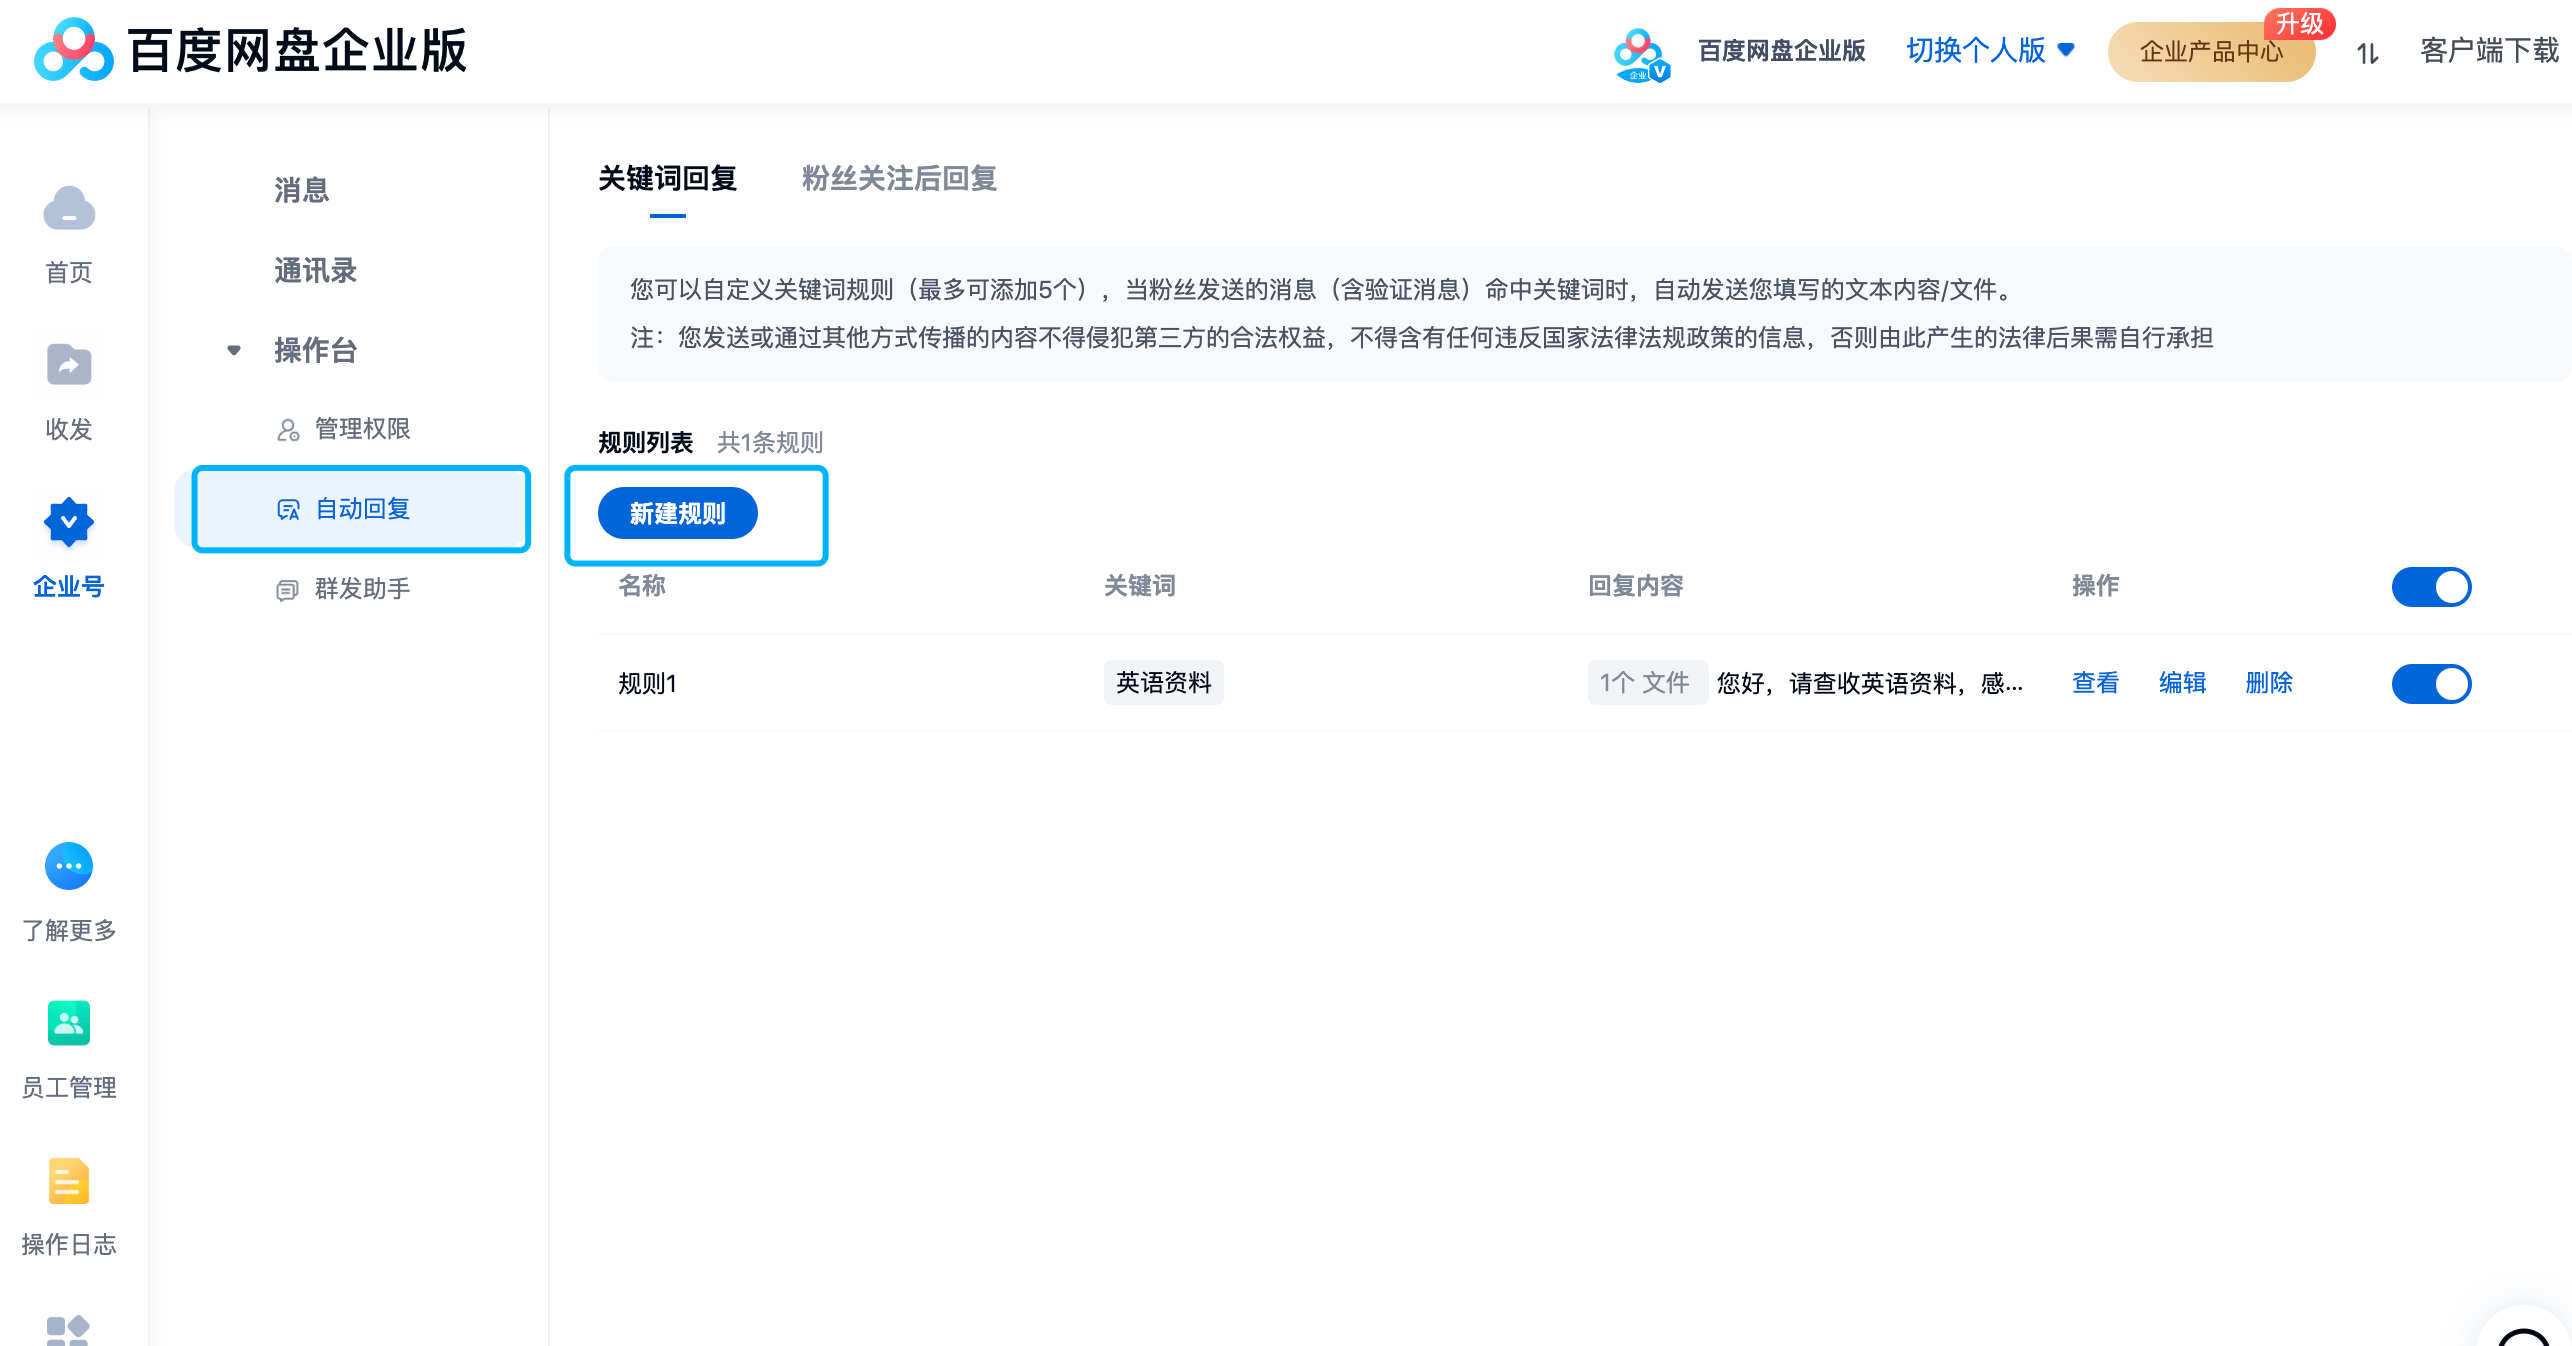
Task: Click the 管理权限 user icon
Action: coord(288,430)
